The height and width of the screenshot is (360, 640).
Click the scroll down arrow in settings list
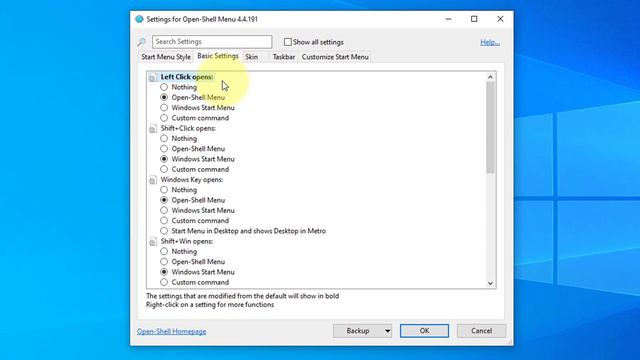[x=490, y=284]
